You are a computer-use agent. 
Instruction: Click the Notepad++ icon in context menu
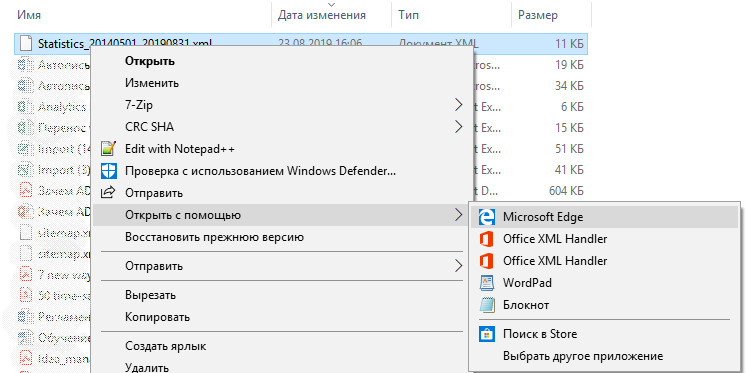tap(109, 149)
